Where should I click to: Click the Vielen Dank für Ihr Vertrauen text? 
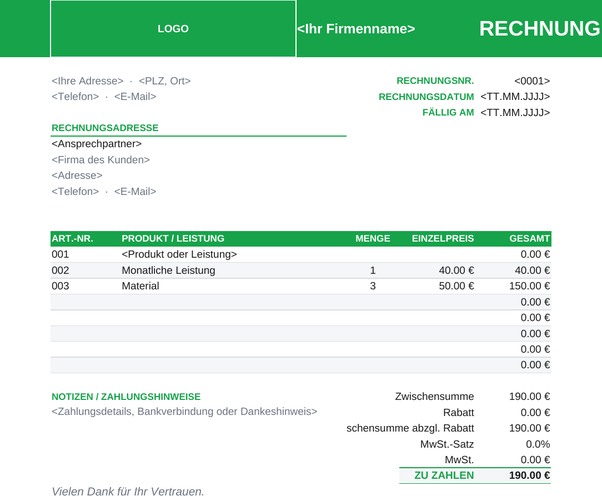[x=128, y=491]
